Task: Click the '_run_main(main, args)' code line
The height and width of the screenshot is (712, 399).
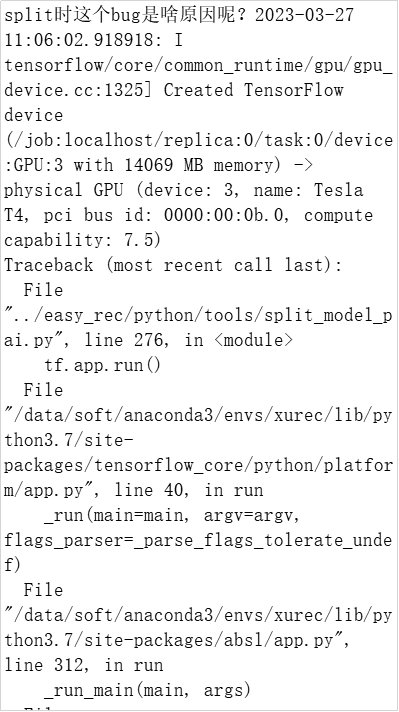Action: (x=148, y=691)
